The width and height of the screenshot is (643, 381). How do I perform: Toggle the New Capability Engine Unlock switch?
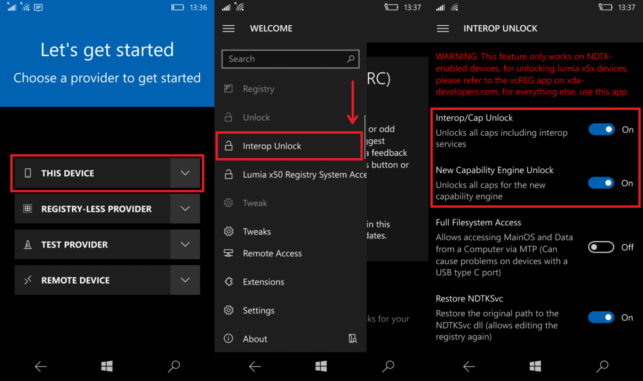click(602, 183)
